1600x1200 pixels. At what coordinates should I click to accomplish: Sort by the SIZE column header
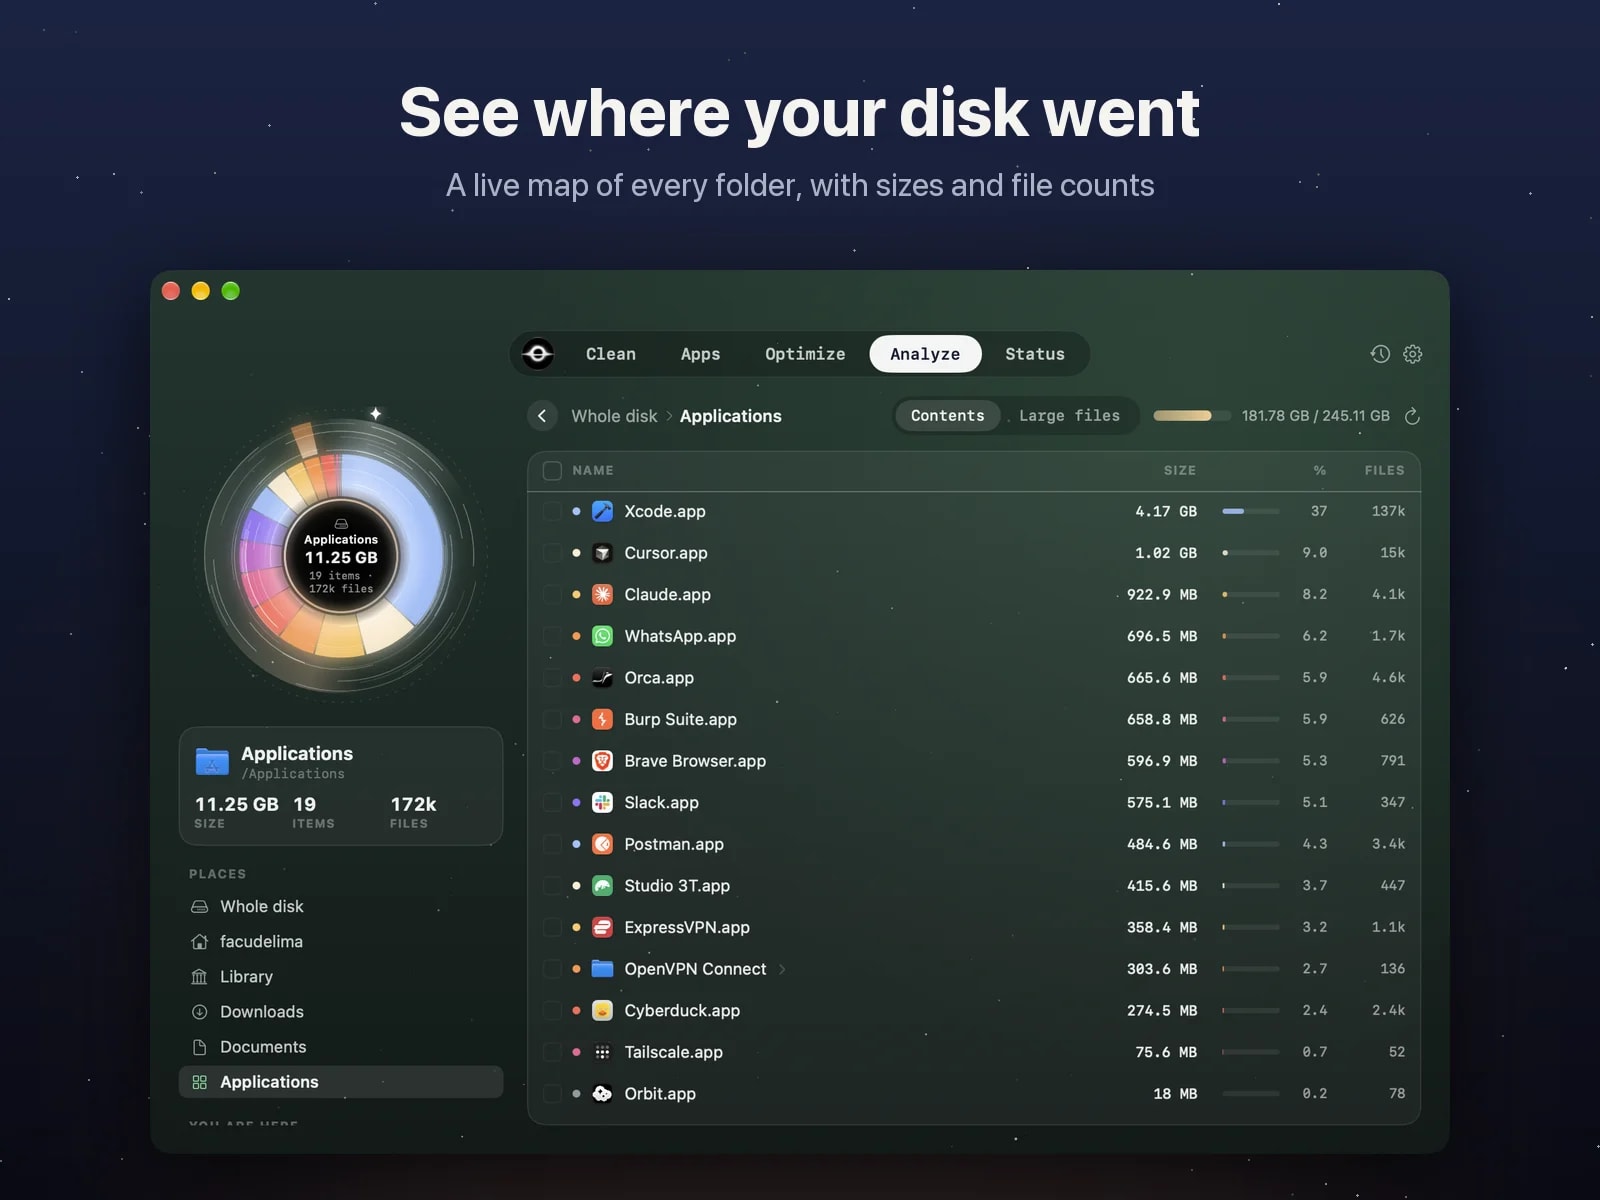pyautogui.click(x=1179, y=470)
